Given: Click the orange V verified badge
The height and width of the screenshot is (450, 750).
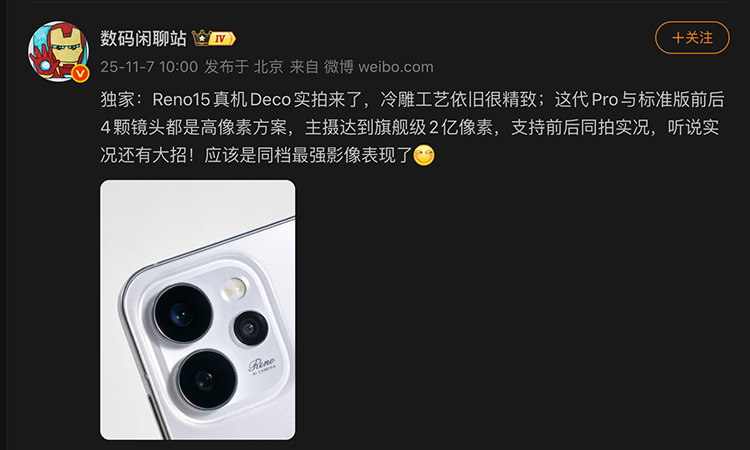Looking at the screenshot, I should click(80, 73).
